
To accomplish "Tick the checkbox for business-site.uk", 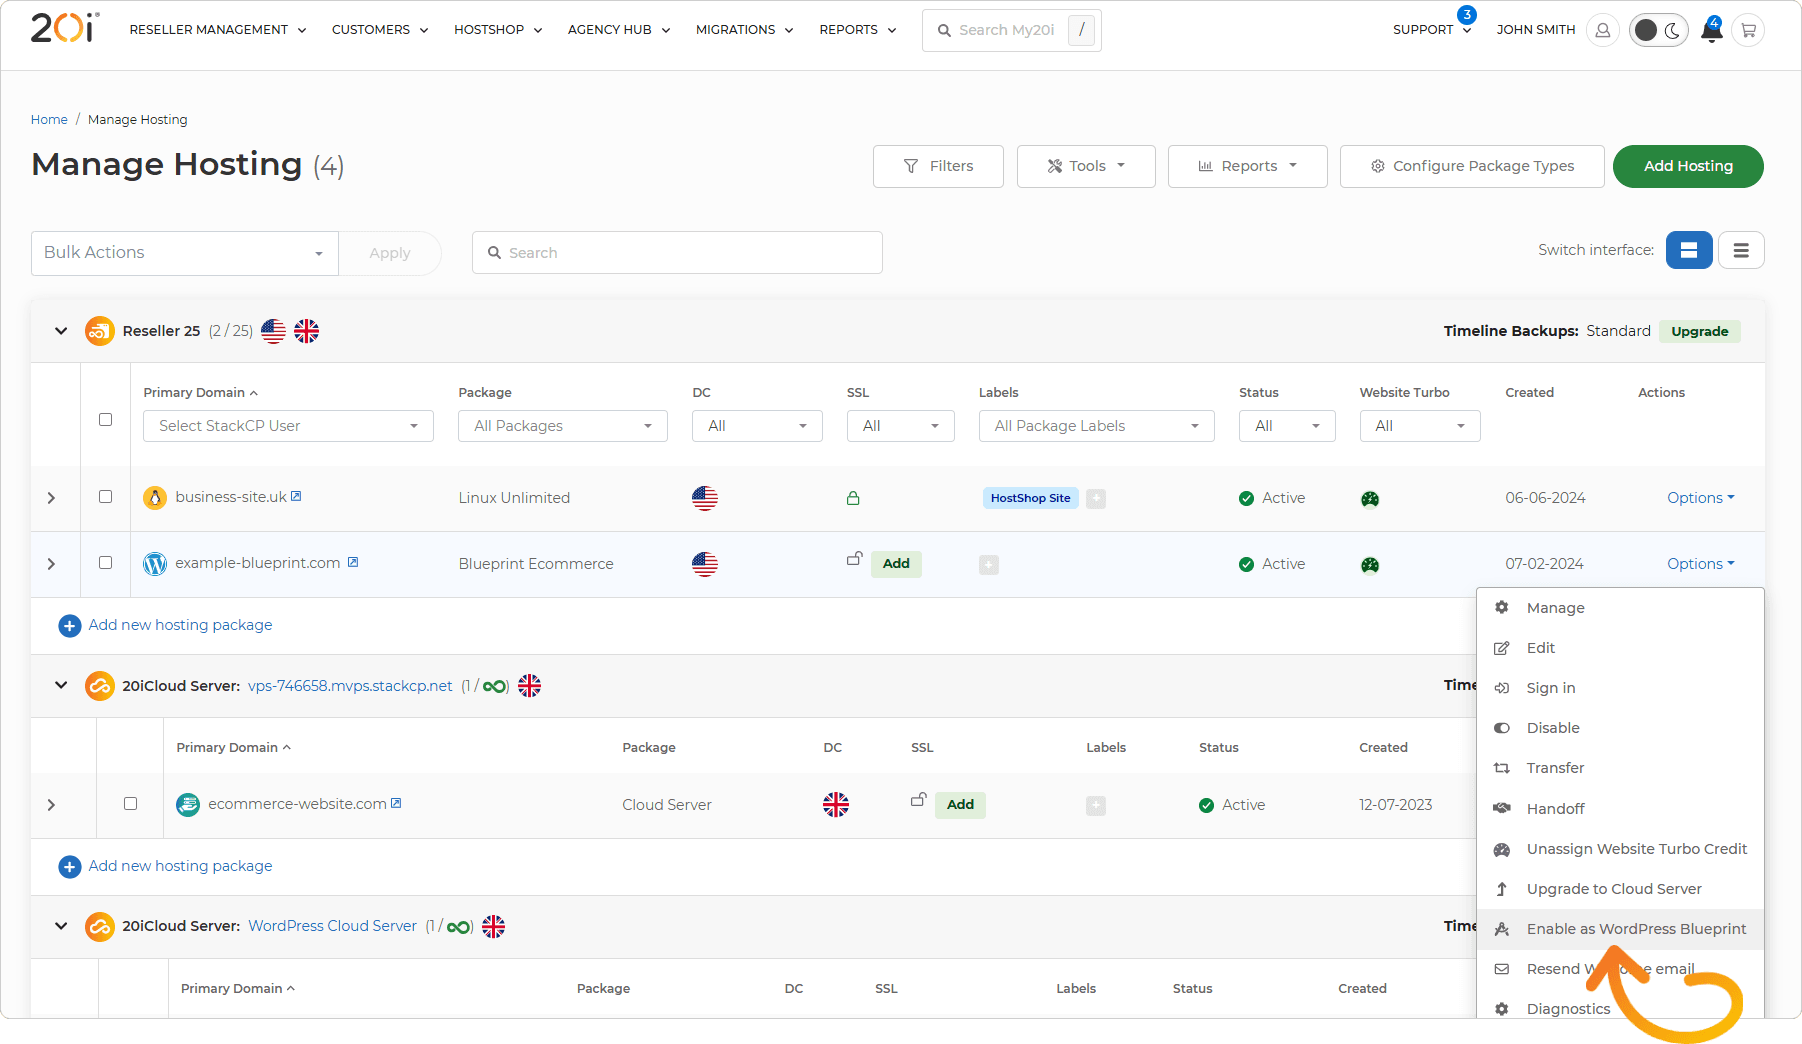I will tap(105, 497).
